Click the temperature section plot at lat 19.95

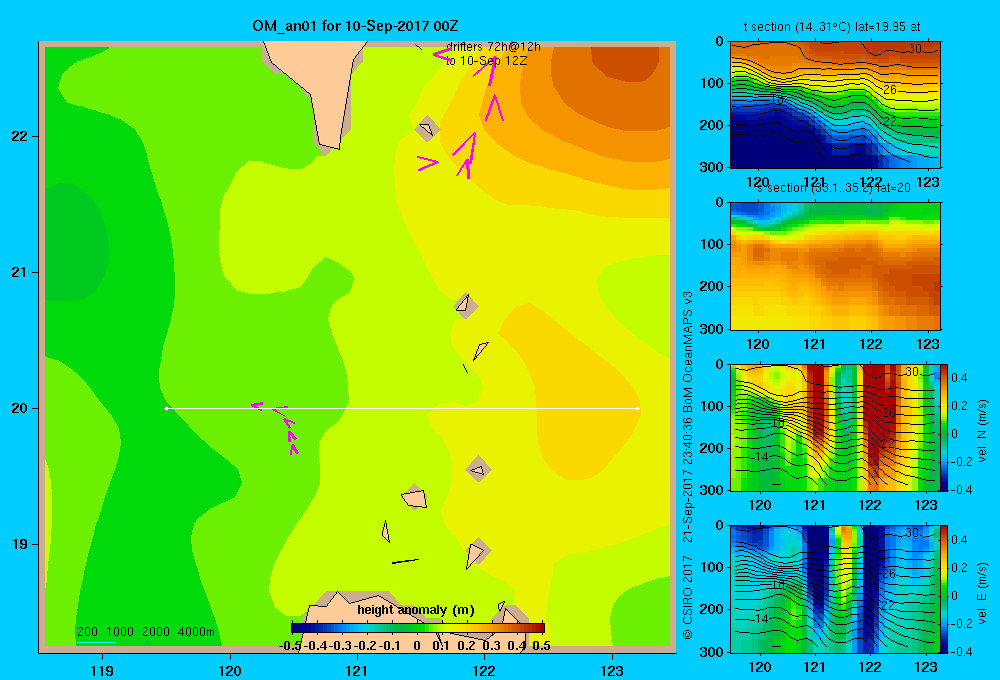click(835, 104)
